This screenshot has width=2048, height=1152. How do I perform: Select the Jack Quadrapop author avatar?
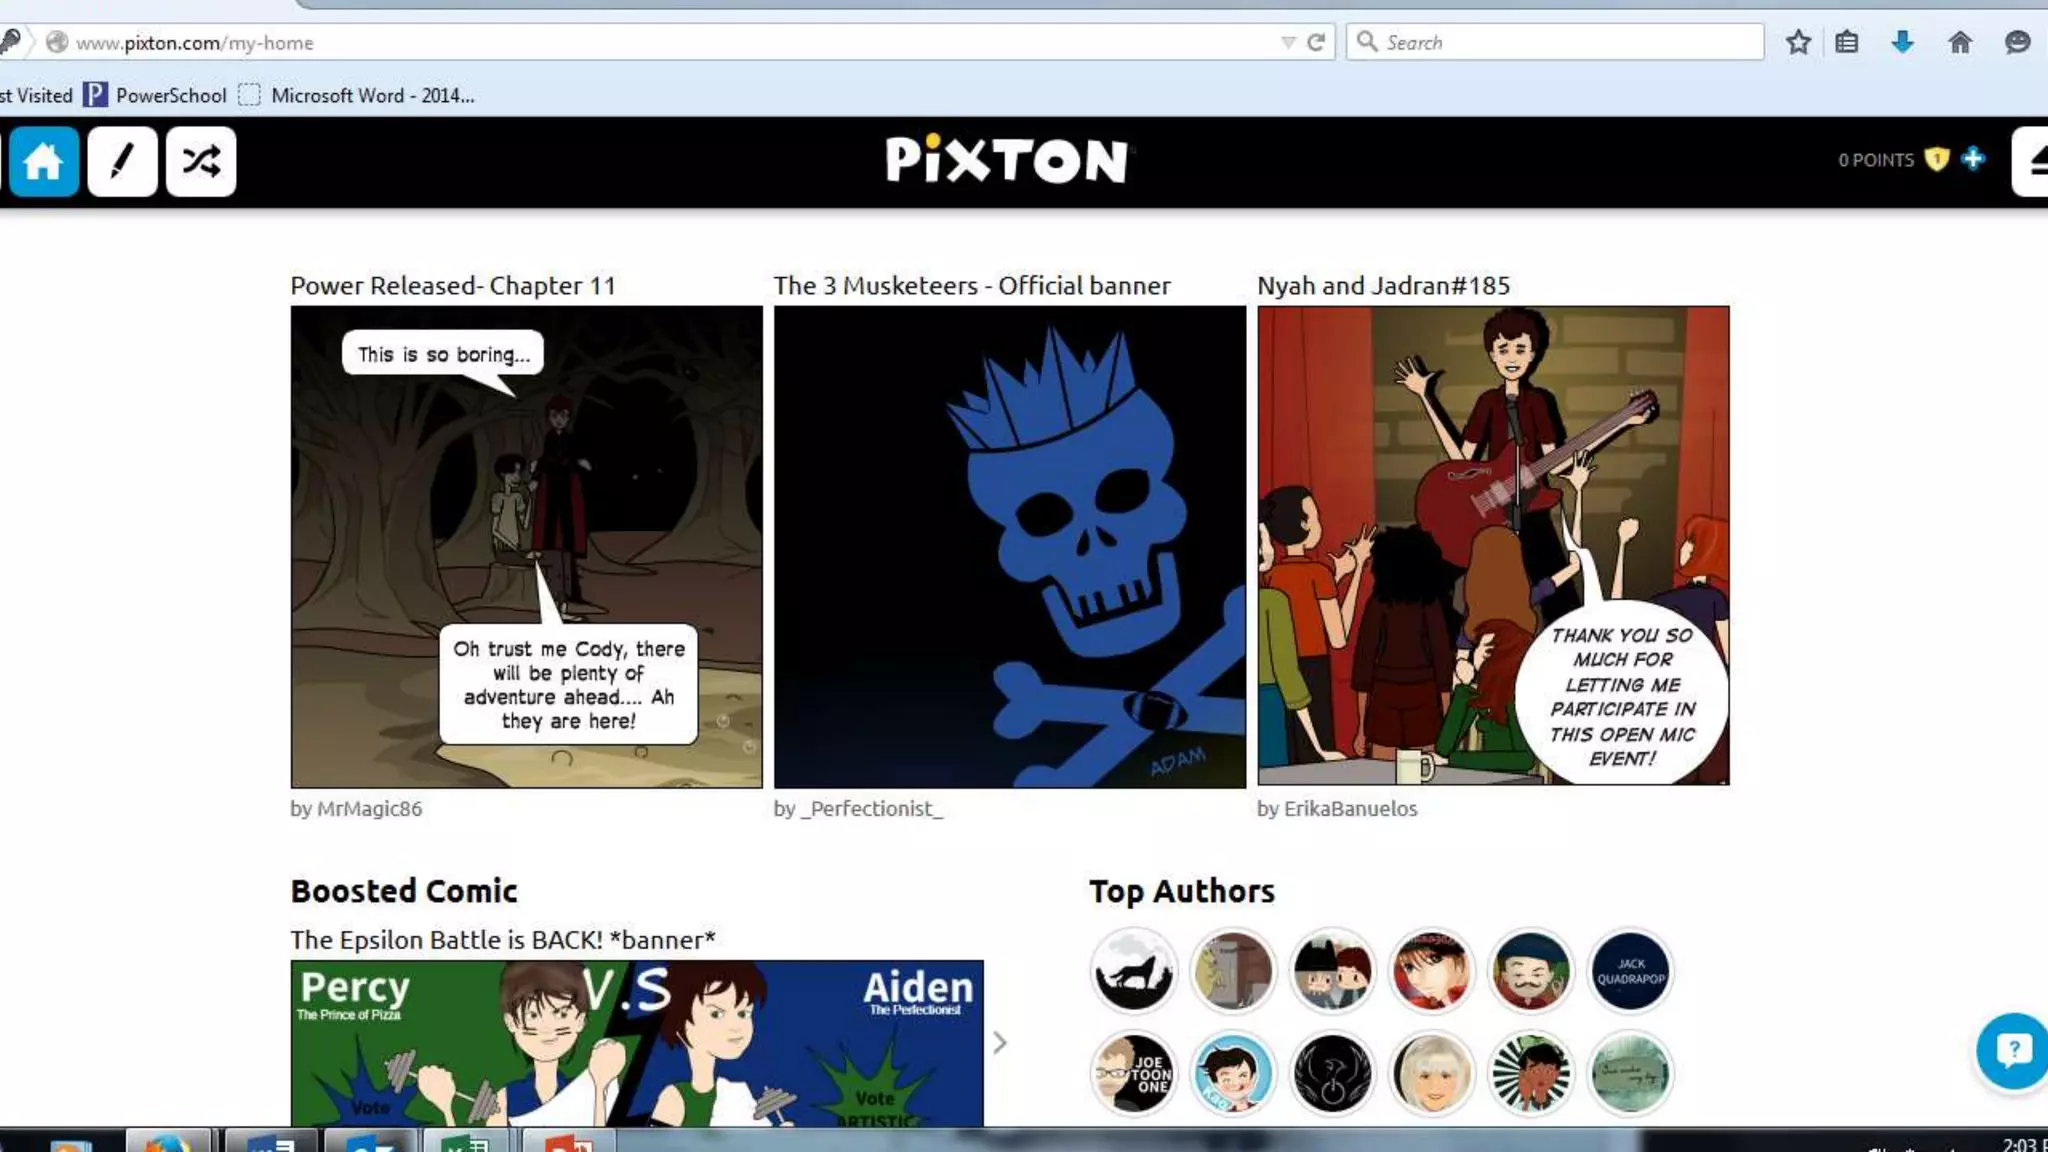[1630, 971]
